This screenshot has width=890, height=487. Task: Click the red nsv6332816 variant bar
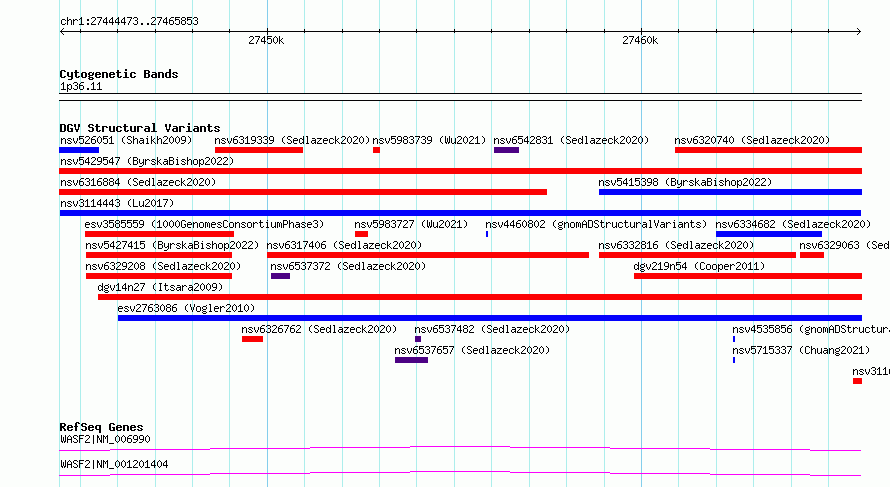[x=698, y=255]
